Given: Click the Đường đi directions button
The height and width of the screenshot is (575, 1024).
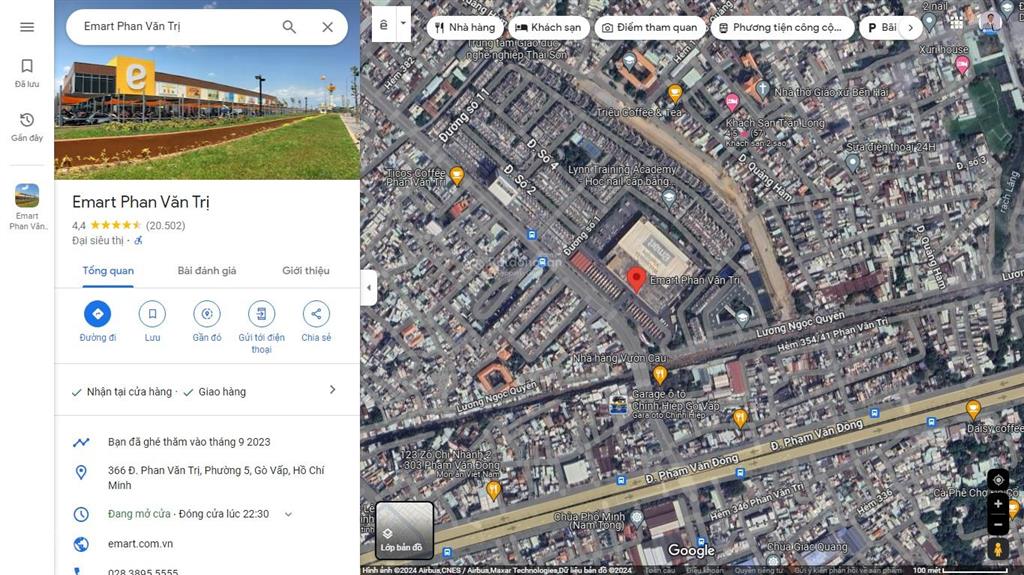Looking at the screenshot, I should [x=98, y=314].
